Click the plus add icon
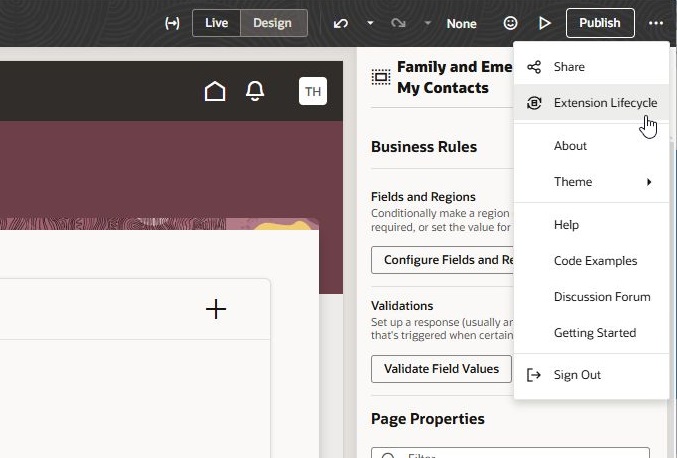Image resolution: width=677 pixels, height=458 pixels. coord(216,309)
